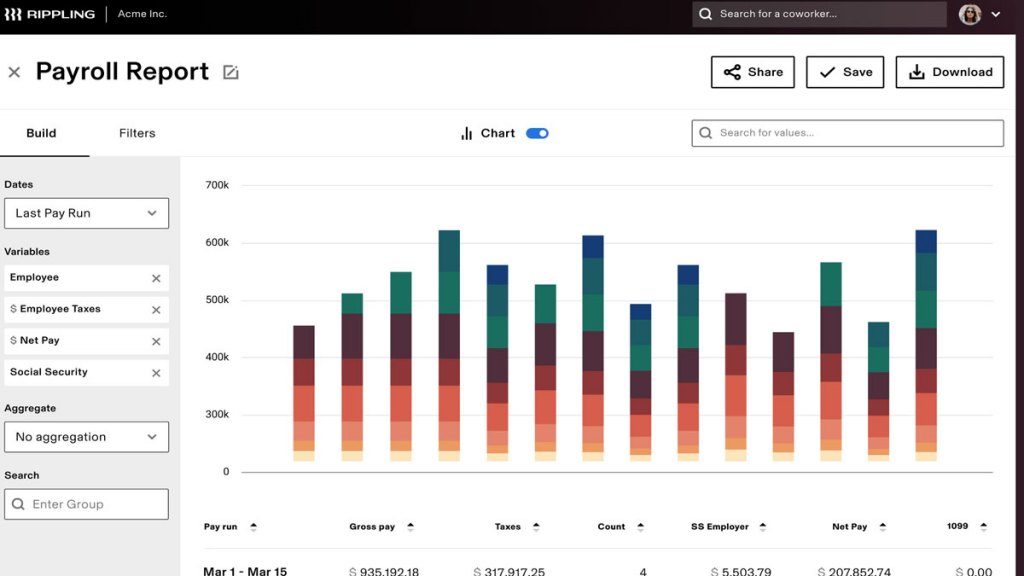Edit the report title using the pencil icon
The width and height of the screenshot is (1024, 576).
pyautogui.click(x=230, y=71)
